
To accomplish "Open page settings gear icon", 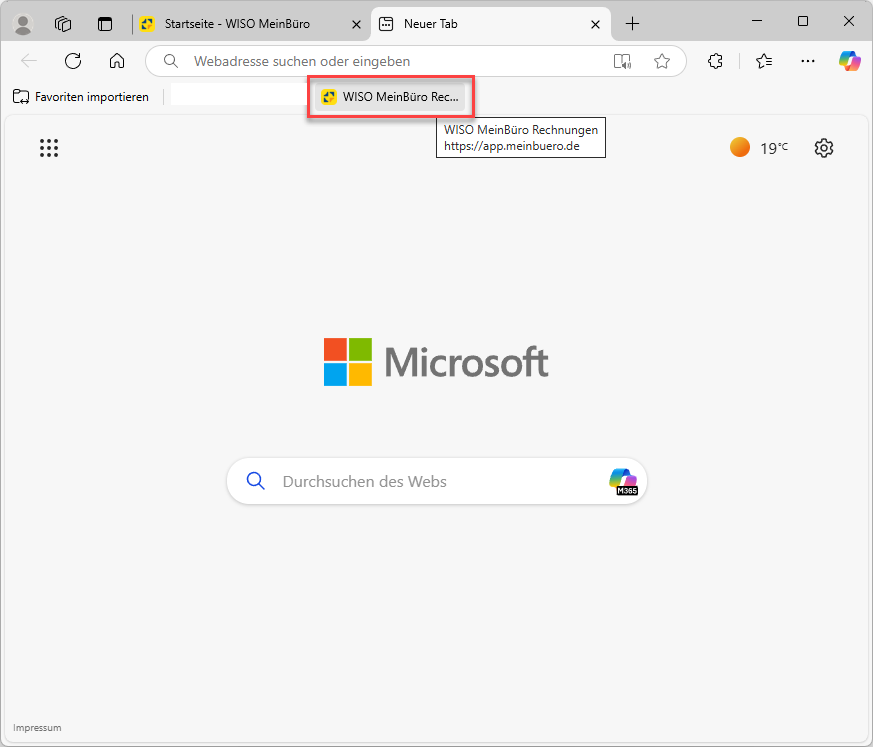I will [x=823, y=148].
